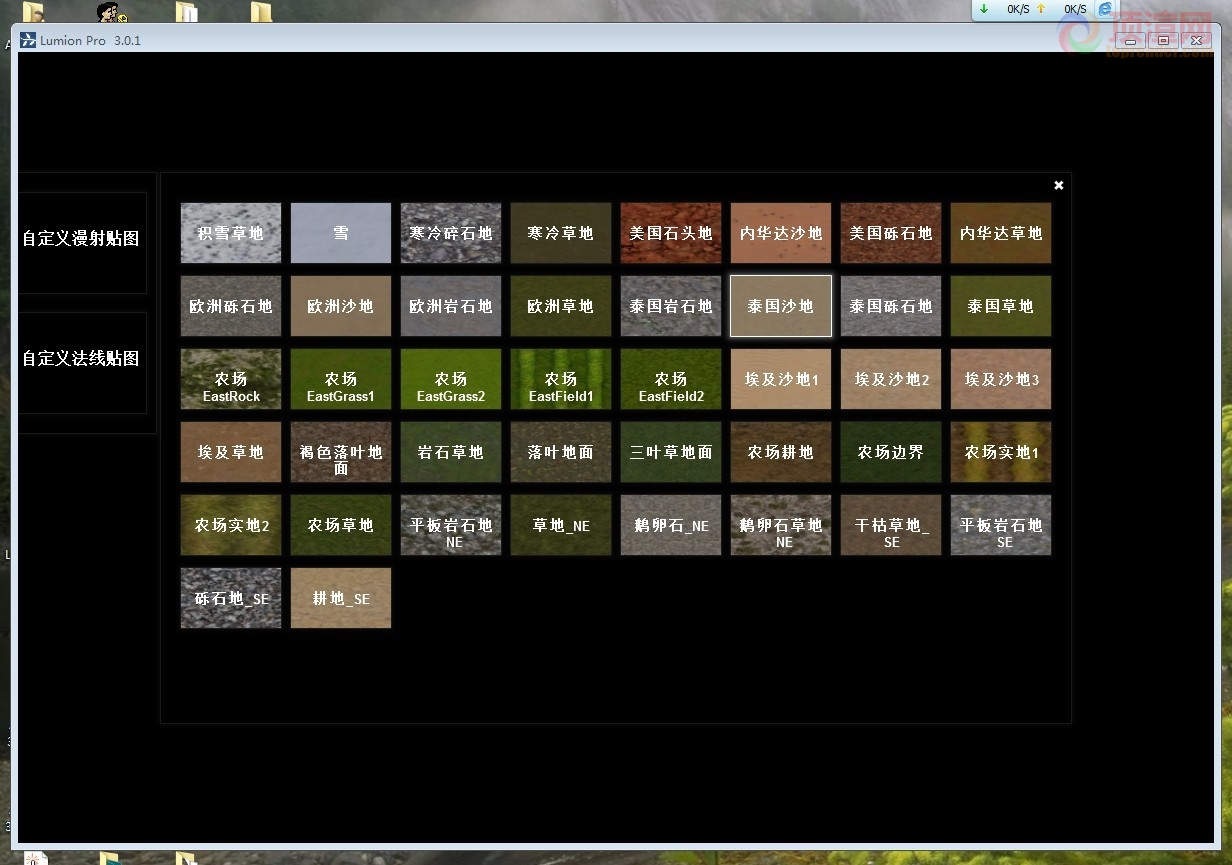
Task: Select the 农场 EastField1 texture
Action: click(561, 379)
